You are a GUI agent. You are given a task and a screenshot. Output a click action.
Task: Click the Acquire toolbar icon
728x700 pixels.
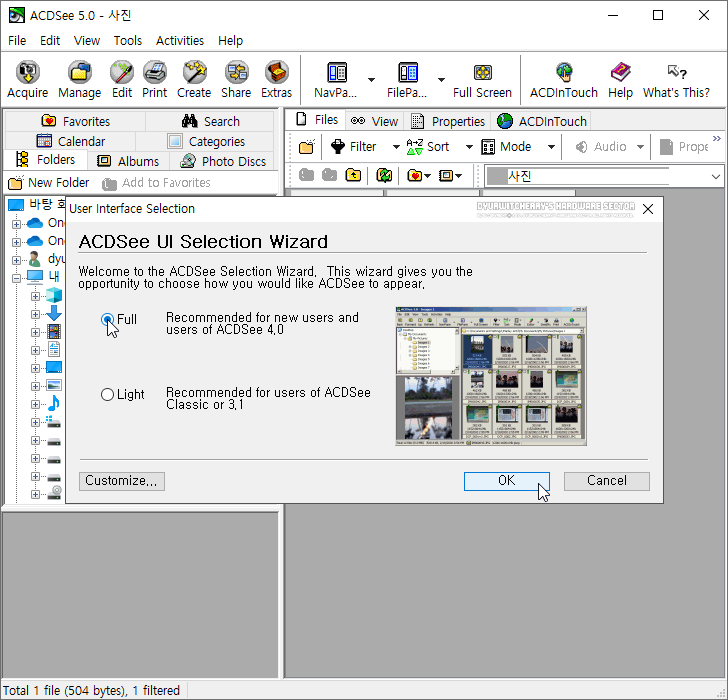pyautogui.click(x=27, y=79)
